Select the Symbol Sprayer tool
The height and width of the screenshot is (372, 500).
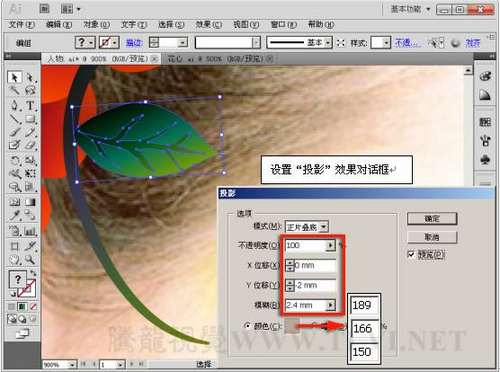point(14,231)
